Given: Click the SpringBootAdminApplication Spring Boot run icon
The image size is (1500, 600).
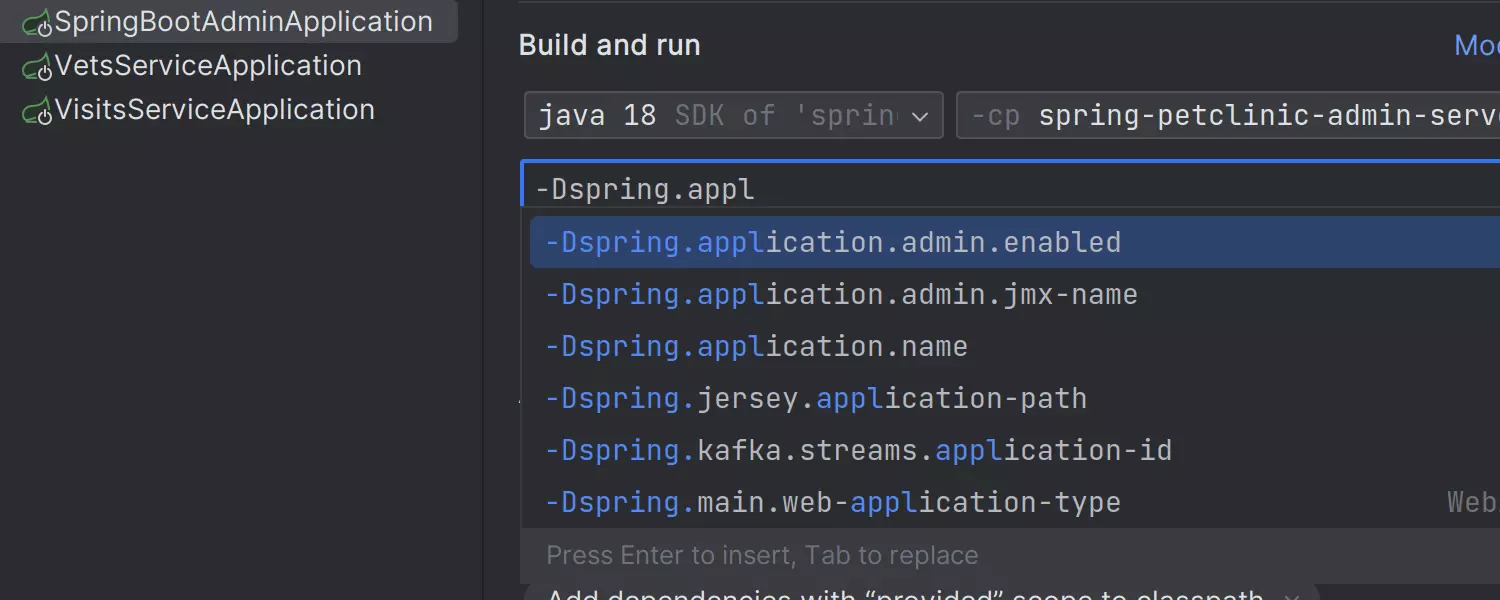Looking at the screenshot, I should coord(37,23).
